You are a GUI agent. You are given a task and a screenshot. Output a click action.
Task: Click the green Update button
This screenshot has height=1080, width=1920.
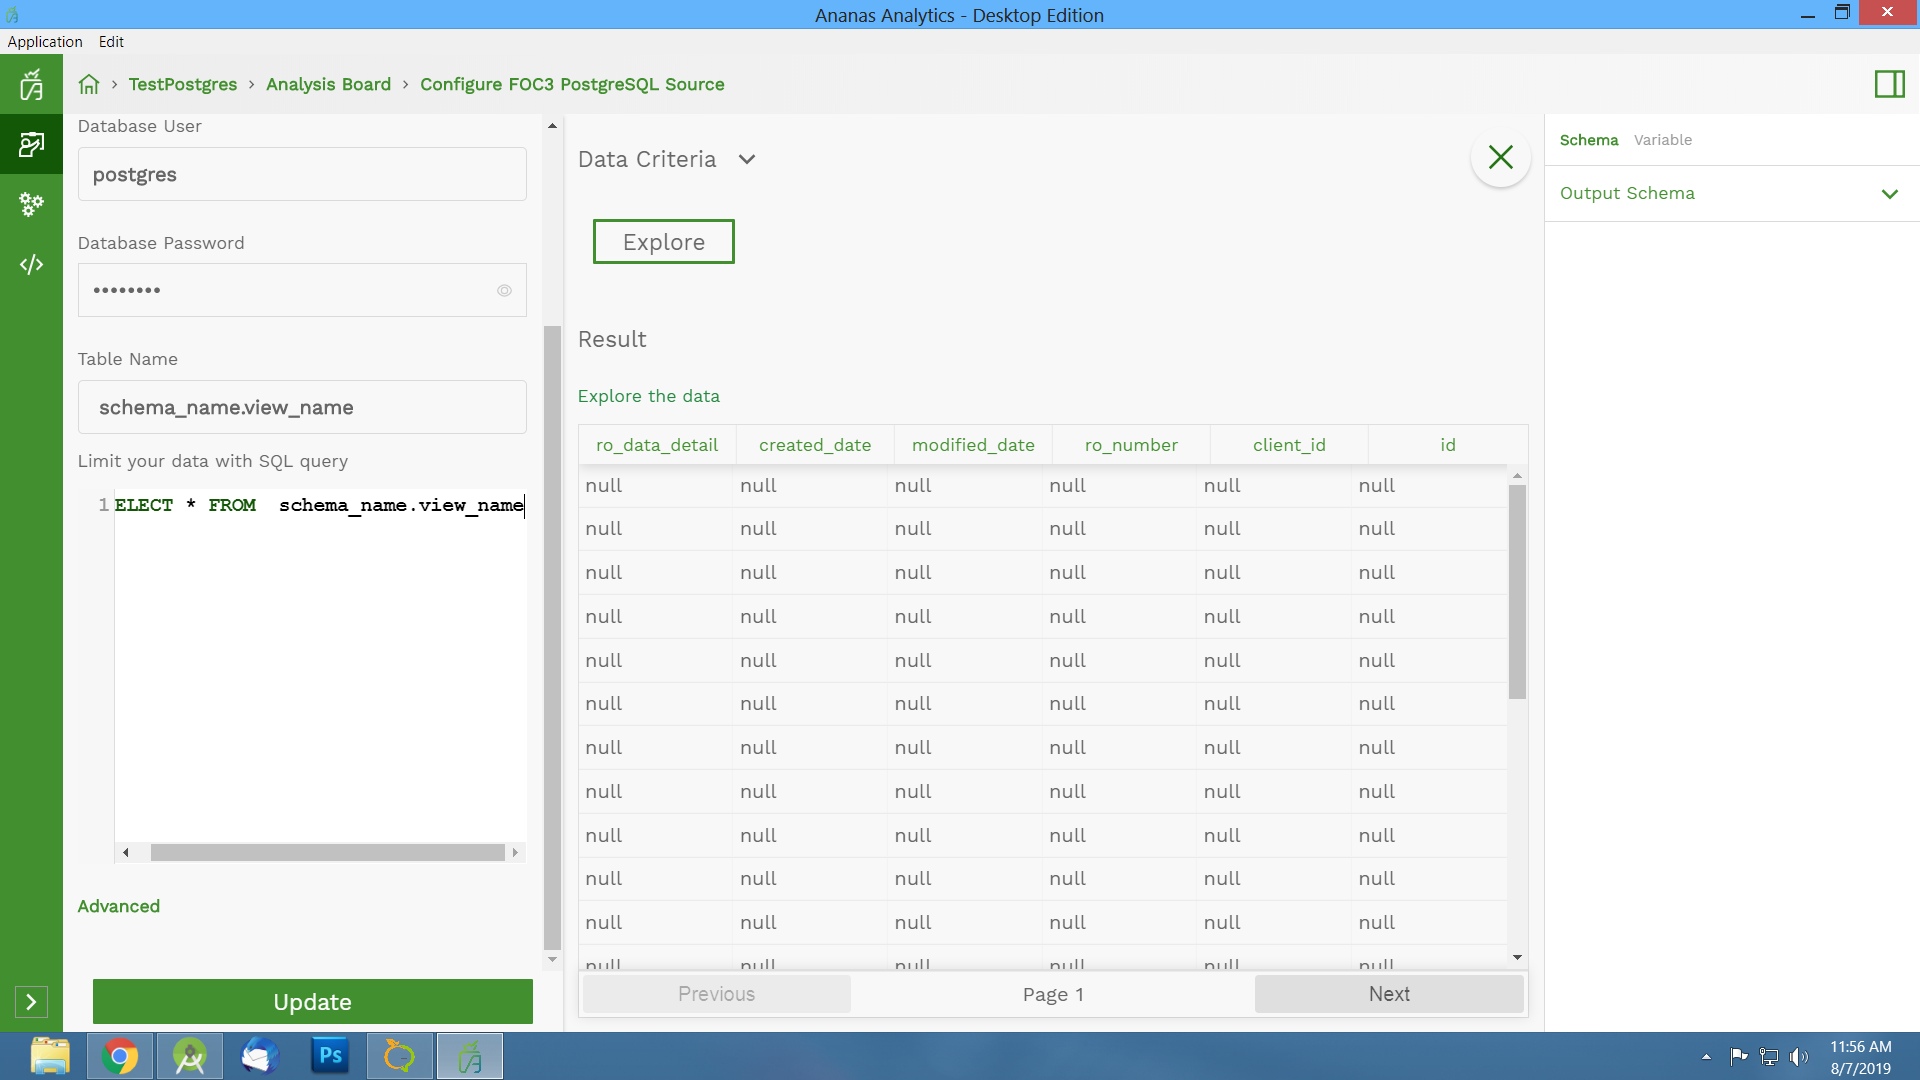click(x=312, y=1001)
